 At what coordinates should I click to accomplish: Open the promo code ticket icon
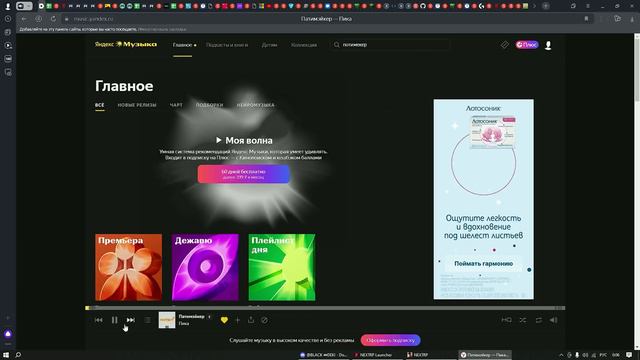(x=505, y=45)
